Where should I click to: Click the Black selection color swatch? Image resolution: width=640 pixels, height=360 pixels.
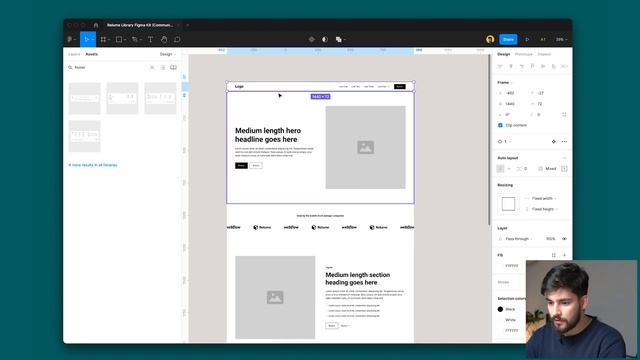coord(500,309)
